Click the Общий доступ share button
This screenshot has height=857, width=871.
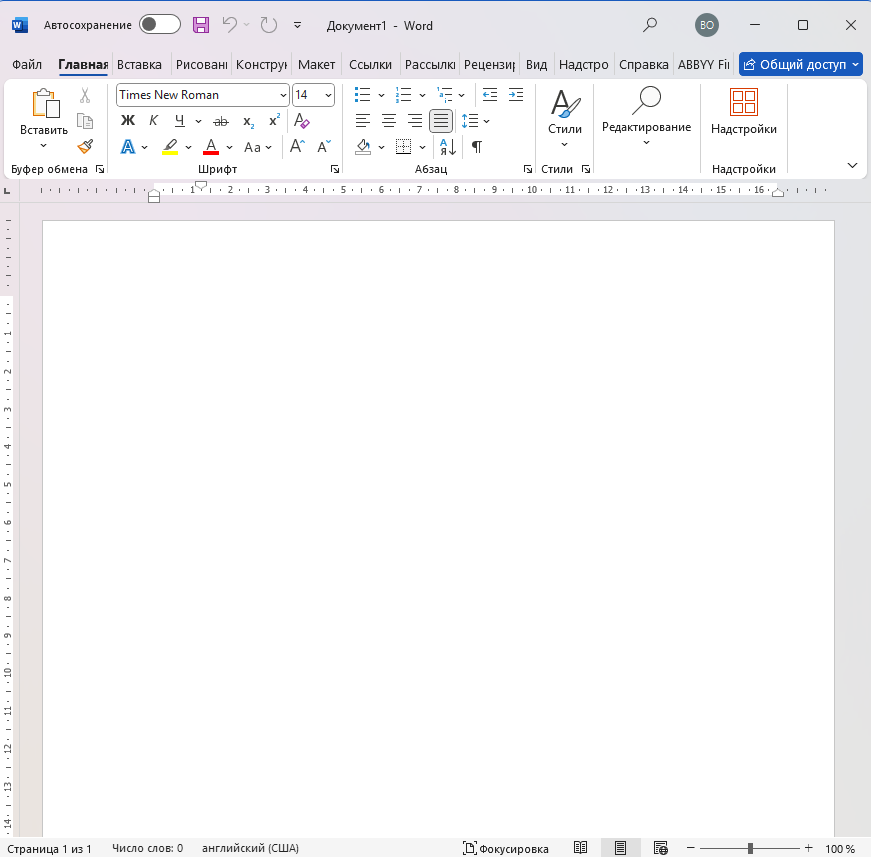pos(800,65)
